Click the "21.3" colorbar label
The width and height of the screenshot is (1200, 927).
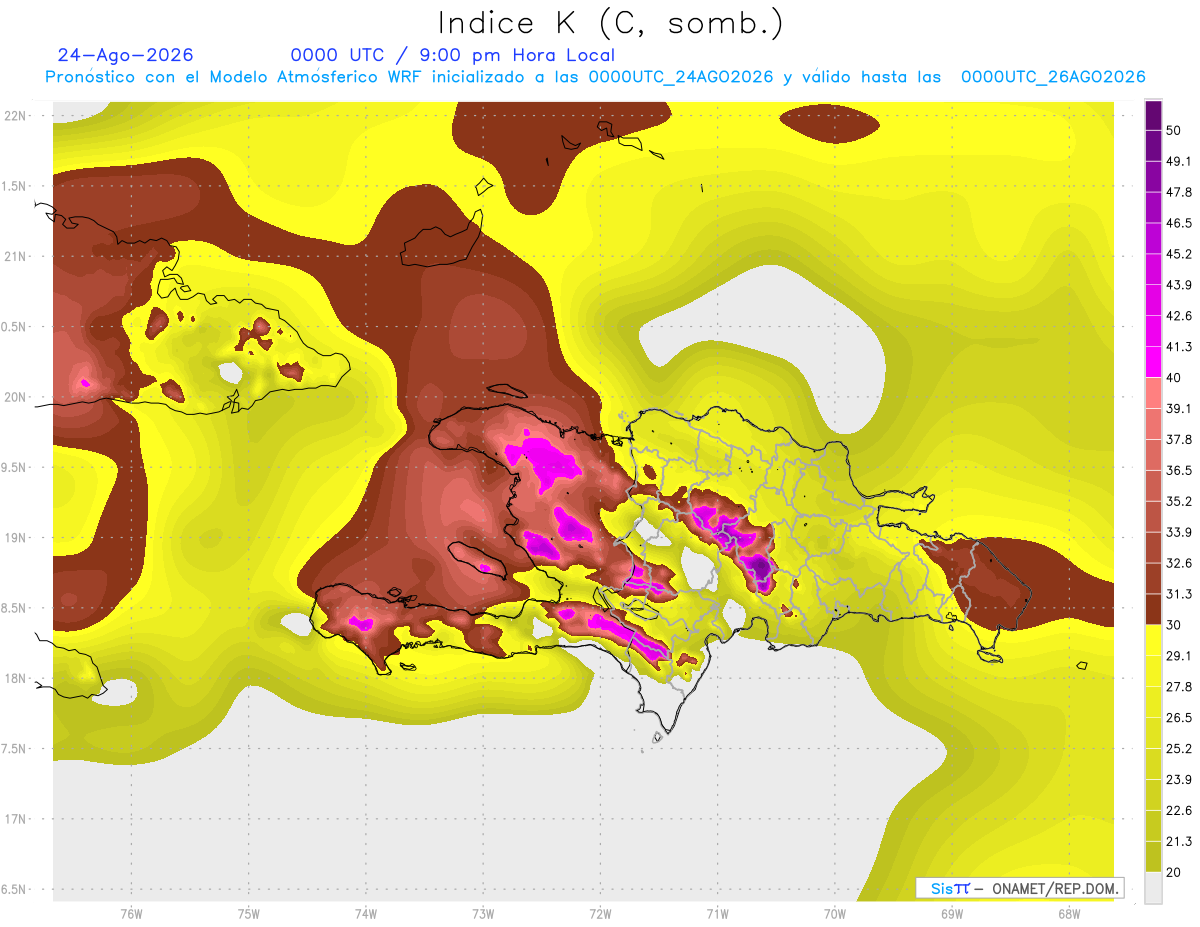tap(1179, 841)
